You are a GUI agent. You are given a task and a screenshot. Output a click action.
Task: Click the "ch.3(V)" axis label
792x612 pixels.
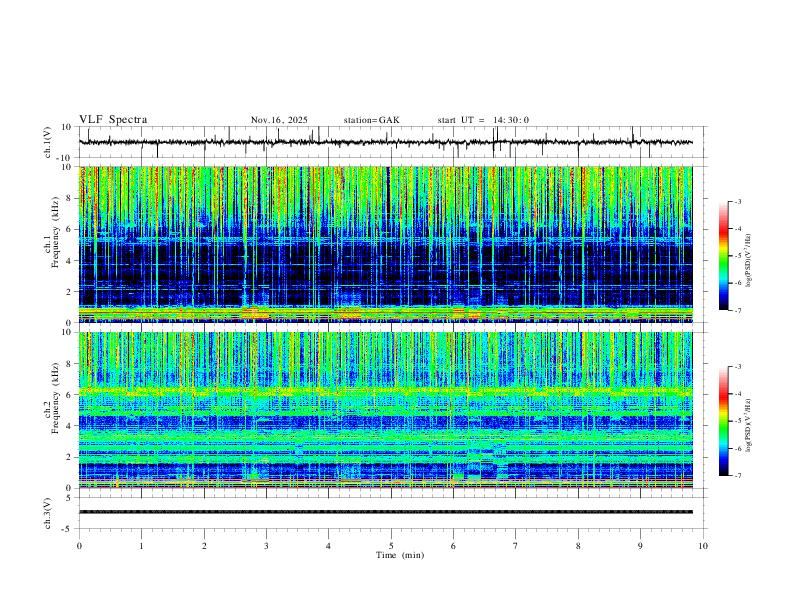48,514
